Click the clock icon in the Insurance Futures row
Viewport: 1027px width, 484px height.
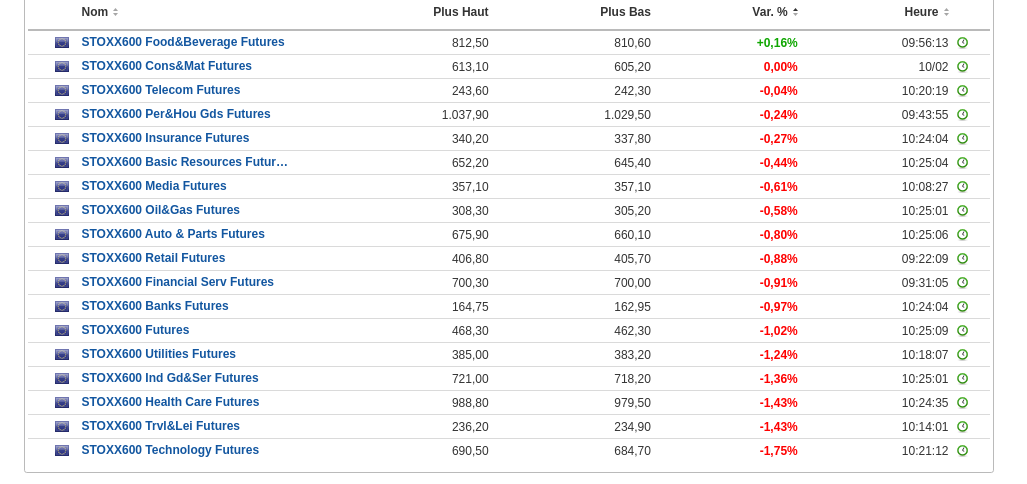tap(962, 139)
